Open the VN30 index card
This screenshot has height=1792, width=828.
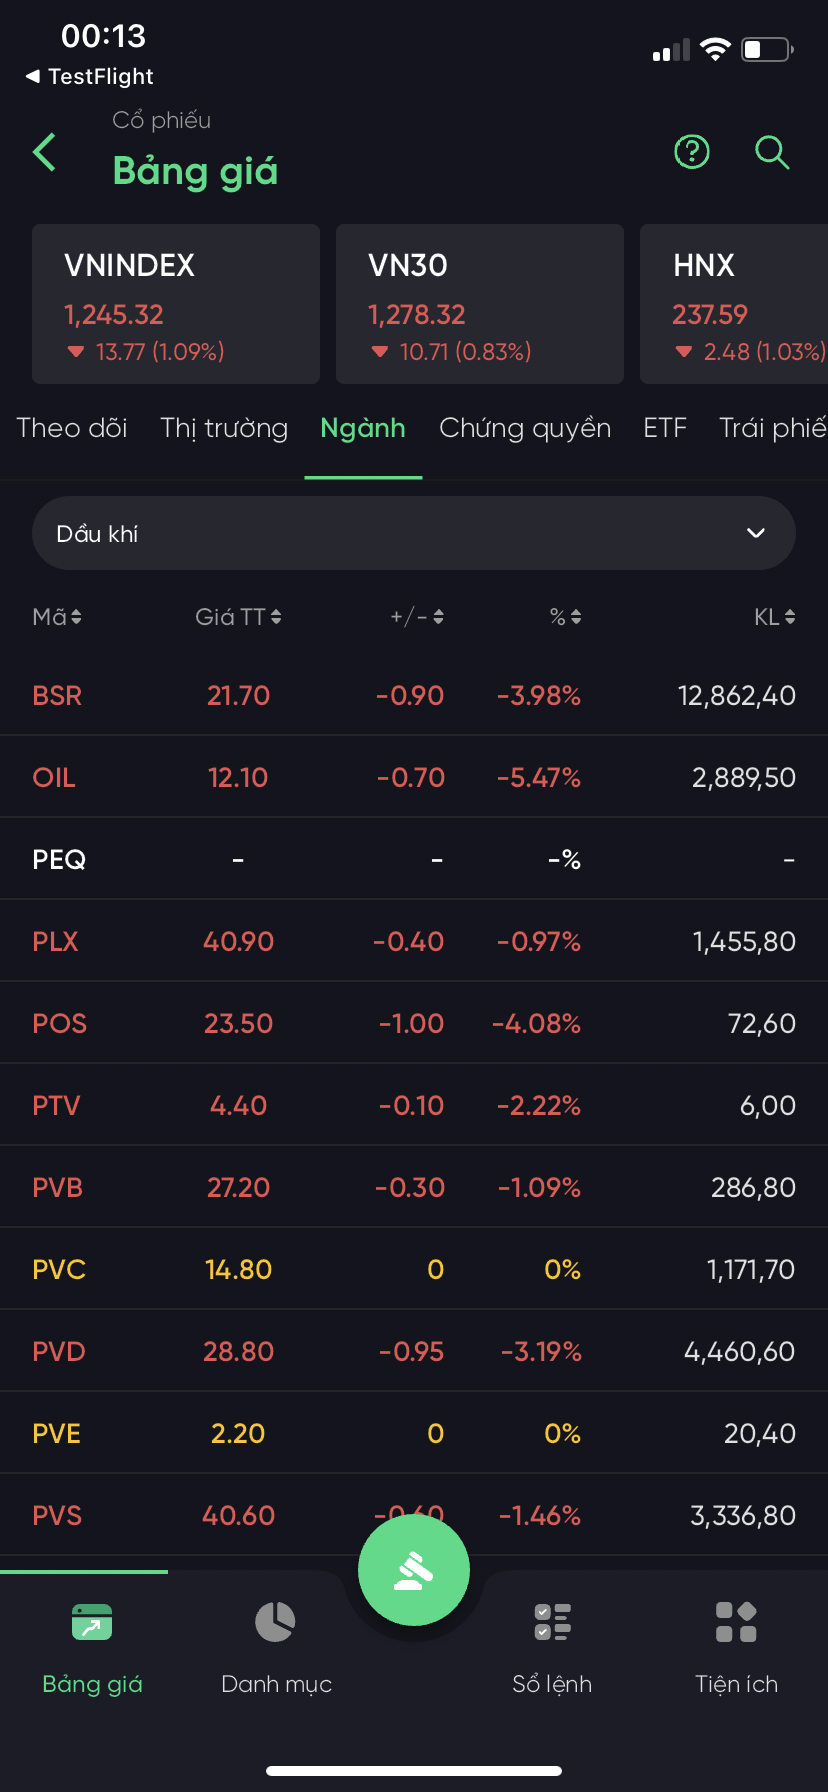(480, 304)
